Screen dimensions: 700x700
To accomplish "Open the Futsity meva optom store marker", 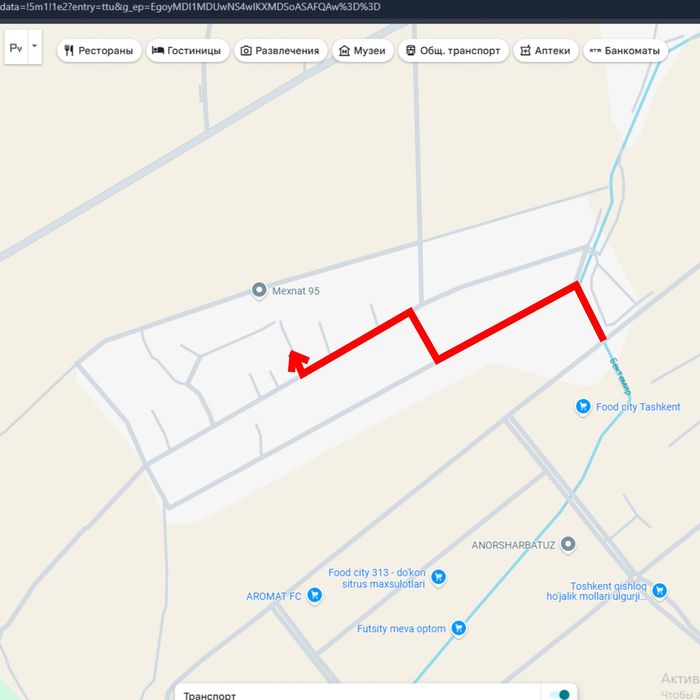I will click(458, 628).
